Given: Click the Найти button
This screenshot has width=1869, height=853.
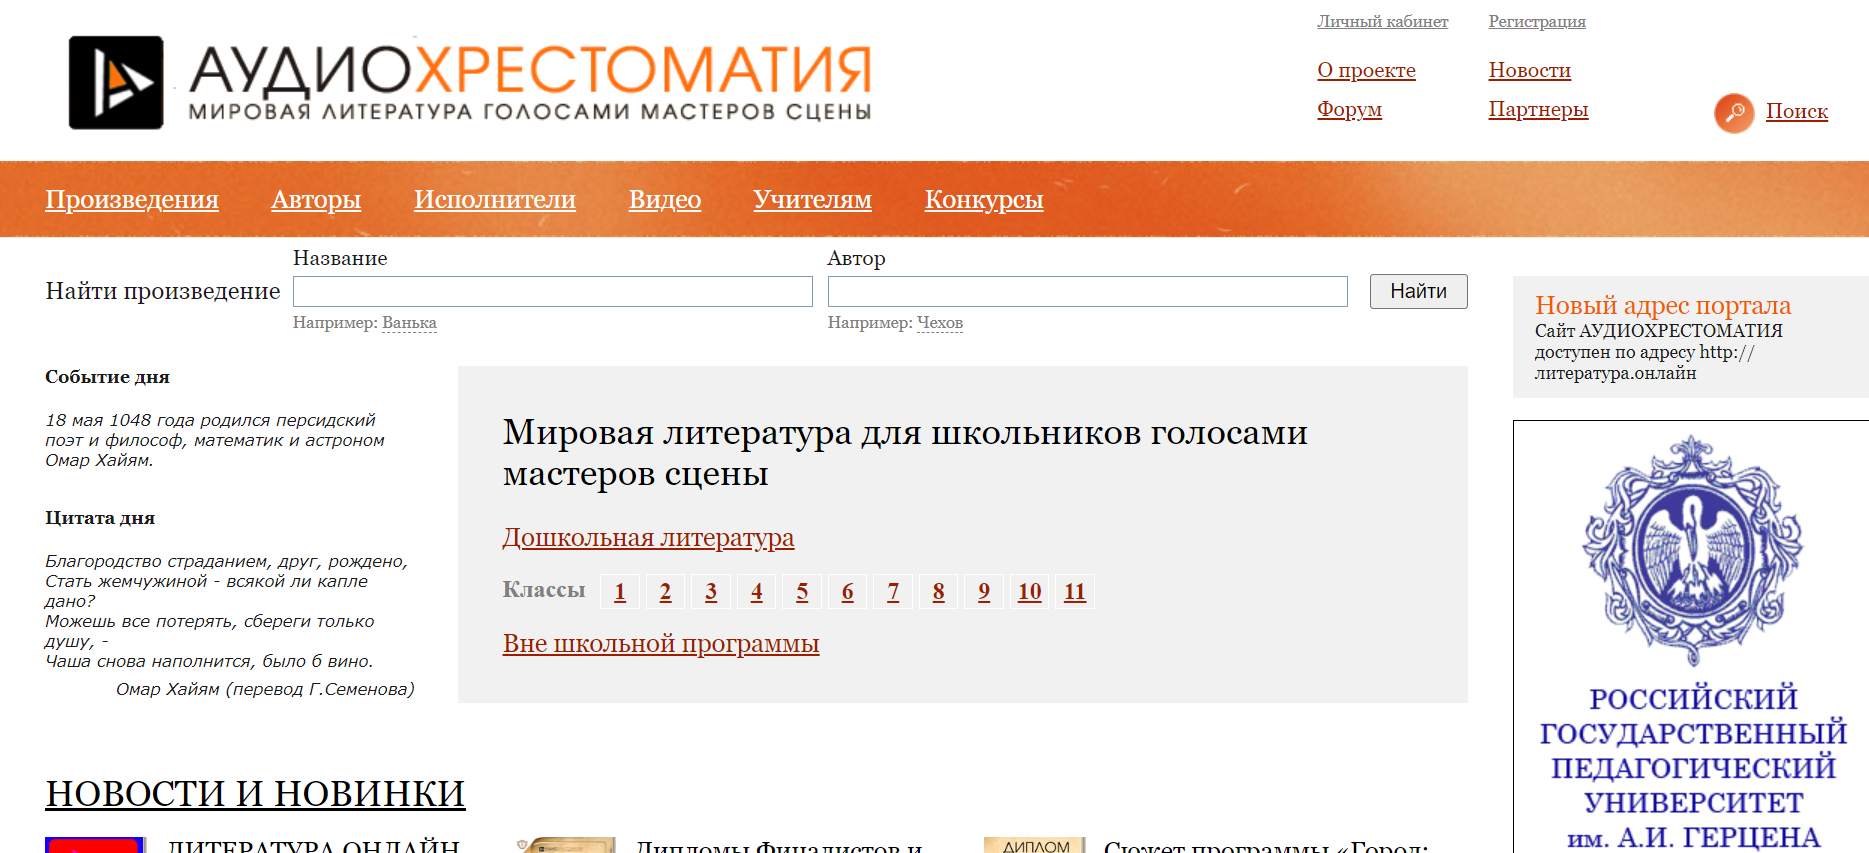Looking at the screenshot, I should [1418, 291].
